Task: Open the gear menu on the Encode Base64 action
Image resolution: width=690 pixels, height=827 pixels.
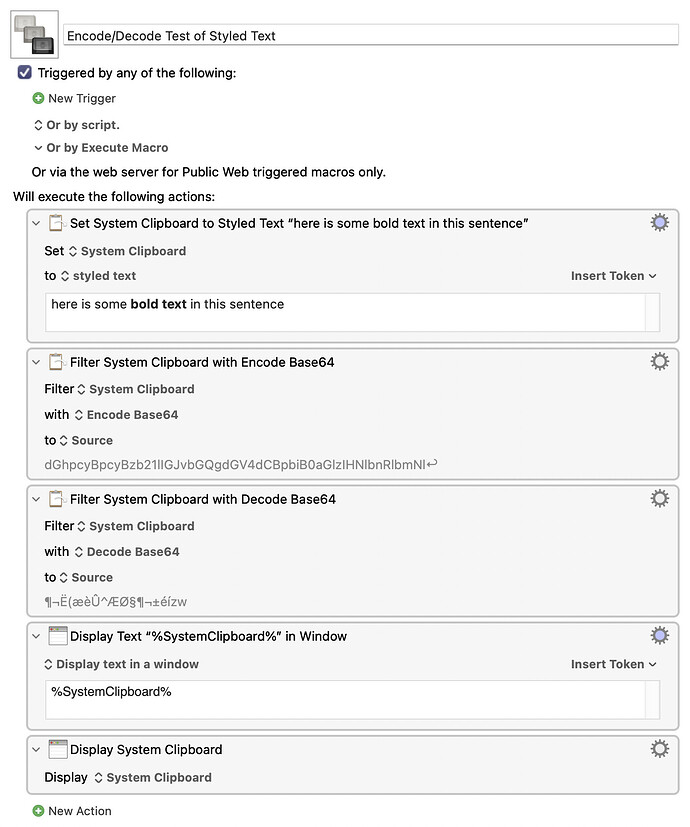Action: [x=659, y=361]
